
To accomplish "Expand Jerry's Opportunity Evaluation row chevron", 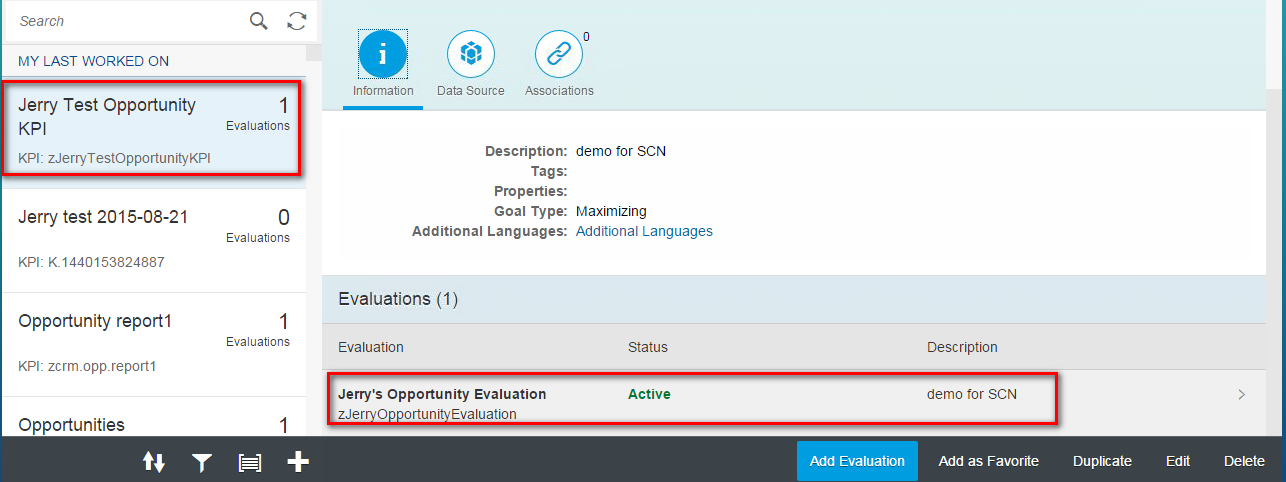I will pyautogui.click(x=1242, y=395).
